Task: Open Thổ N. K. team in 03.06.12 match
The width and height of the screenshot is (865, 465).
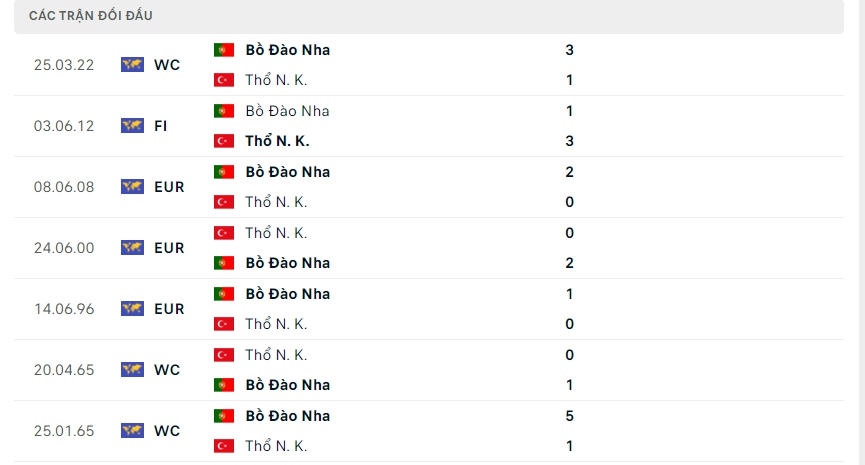Action: click(x=277, y=141)
